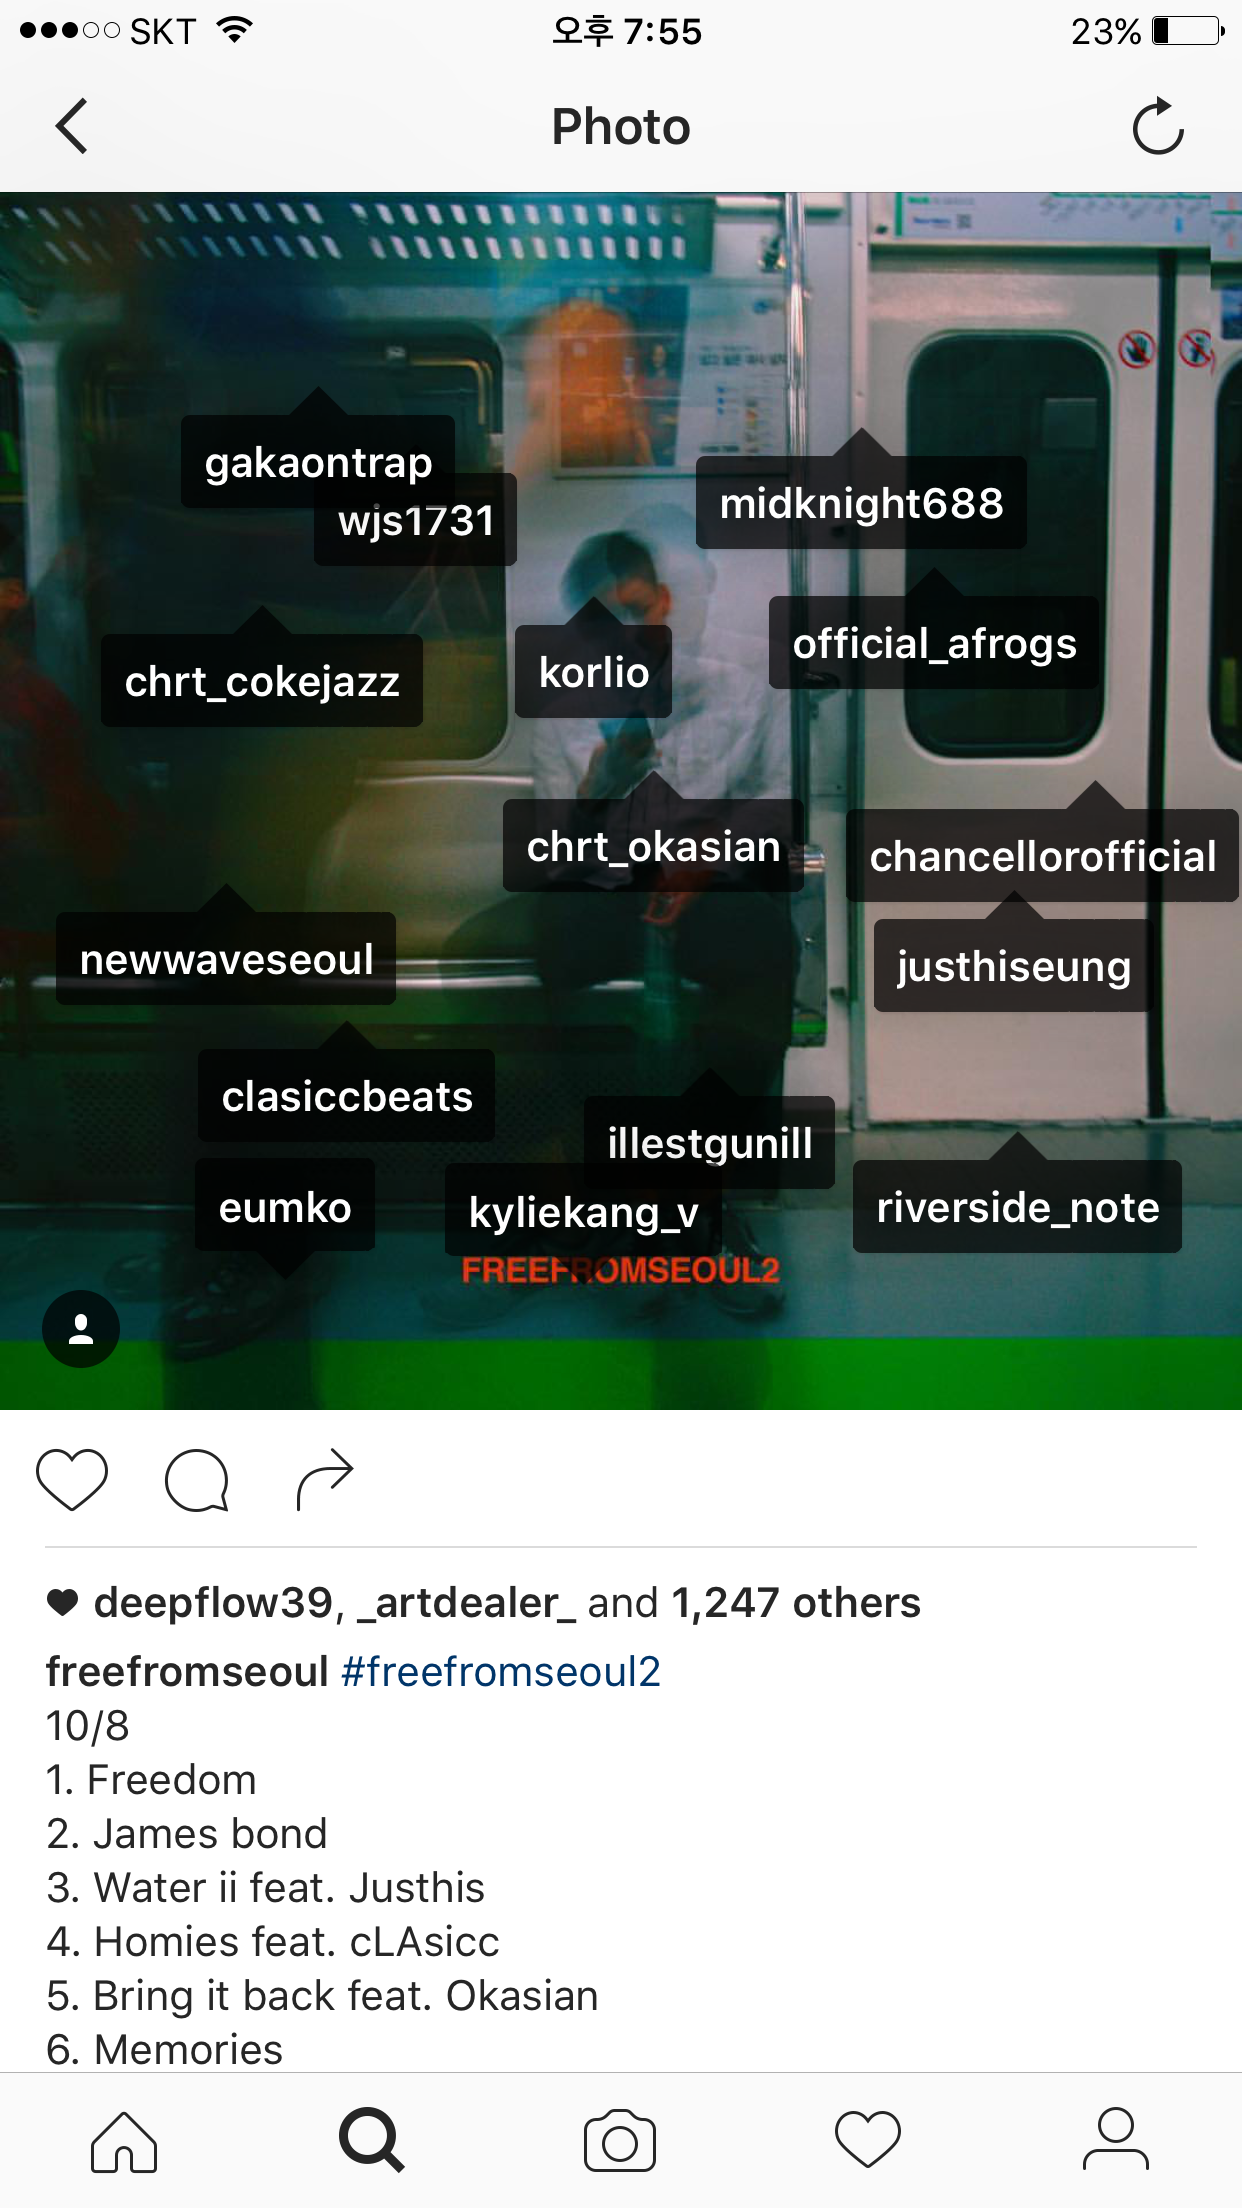Tap the midknight688 tag label
The height and width of the screenshot is (2208, 1242).
pos(861,503)
